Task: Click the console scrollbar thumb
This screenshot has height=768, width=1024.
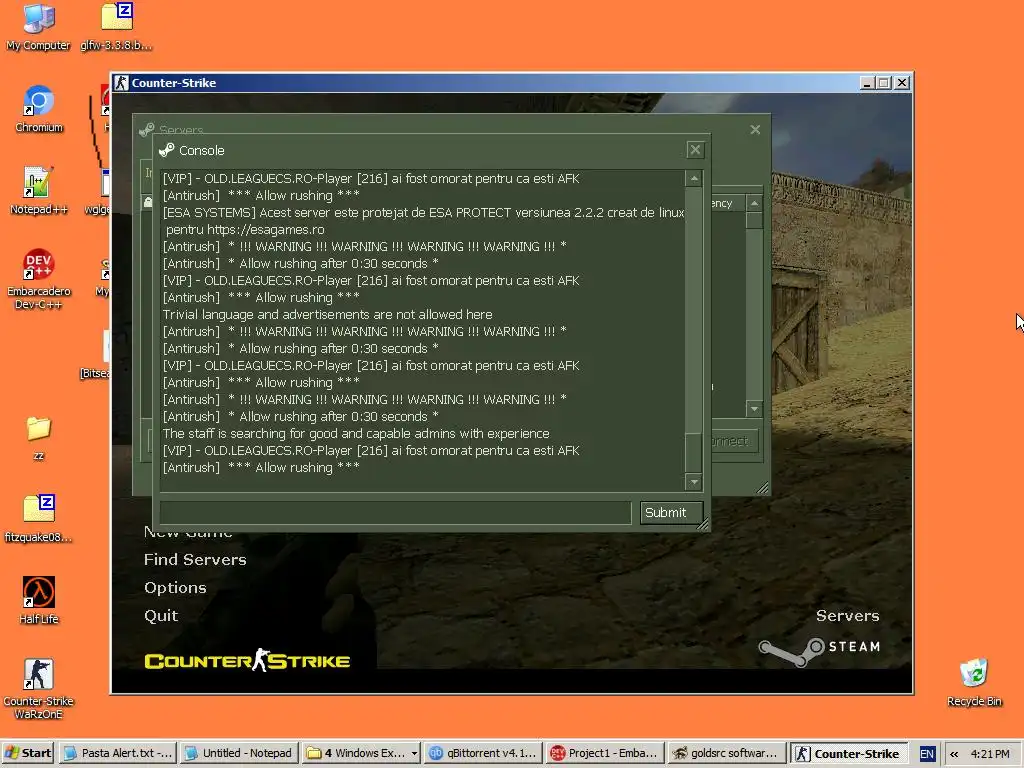Action: pyautogui.click(x=694, y=451)
